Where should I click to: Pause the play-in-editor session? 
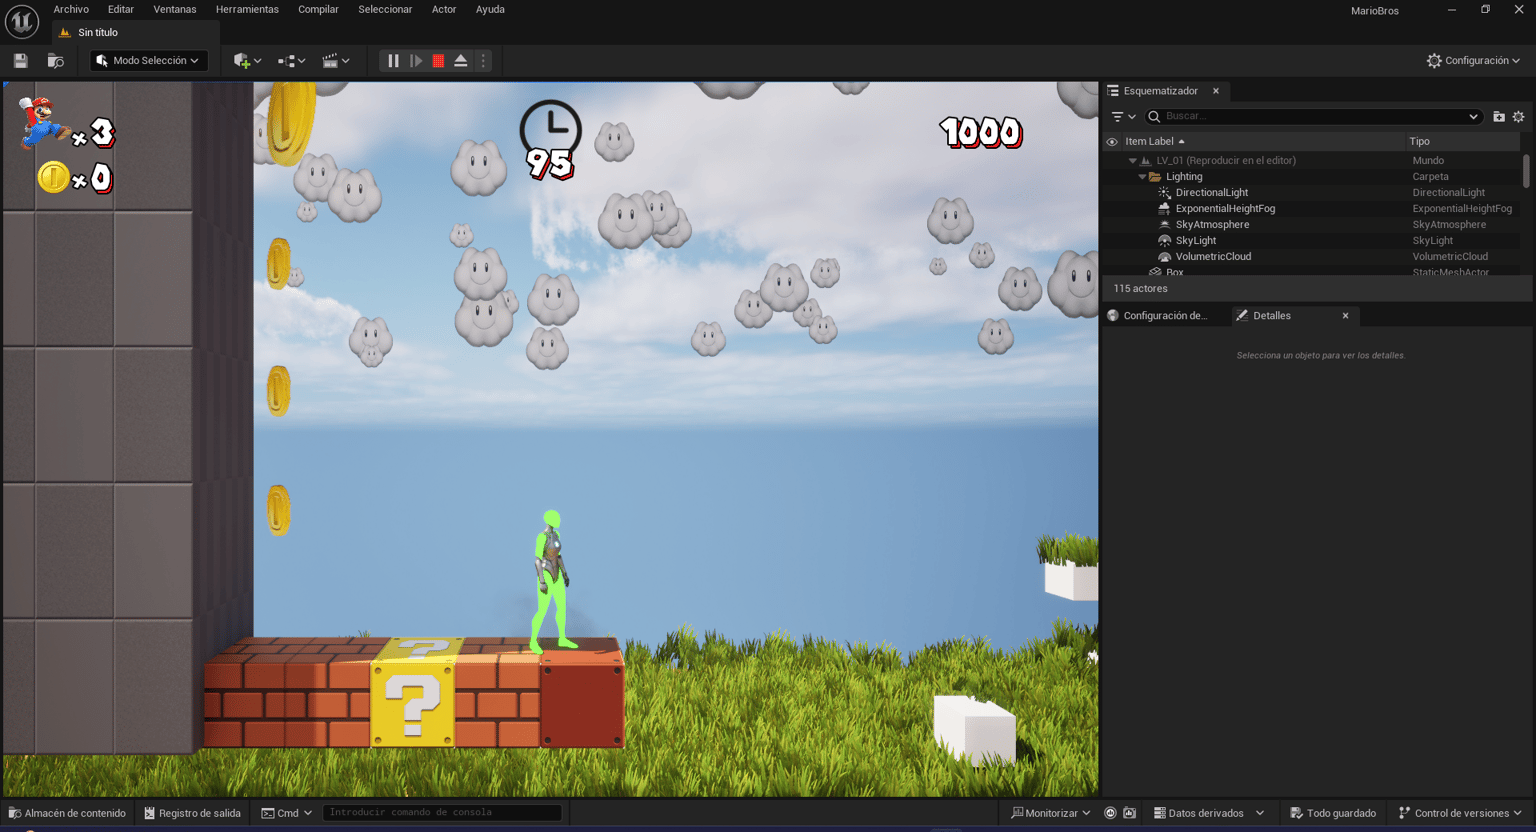point(393,61)
